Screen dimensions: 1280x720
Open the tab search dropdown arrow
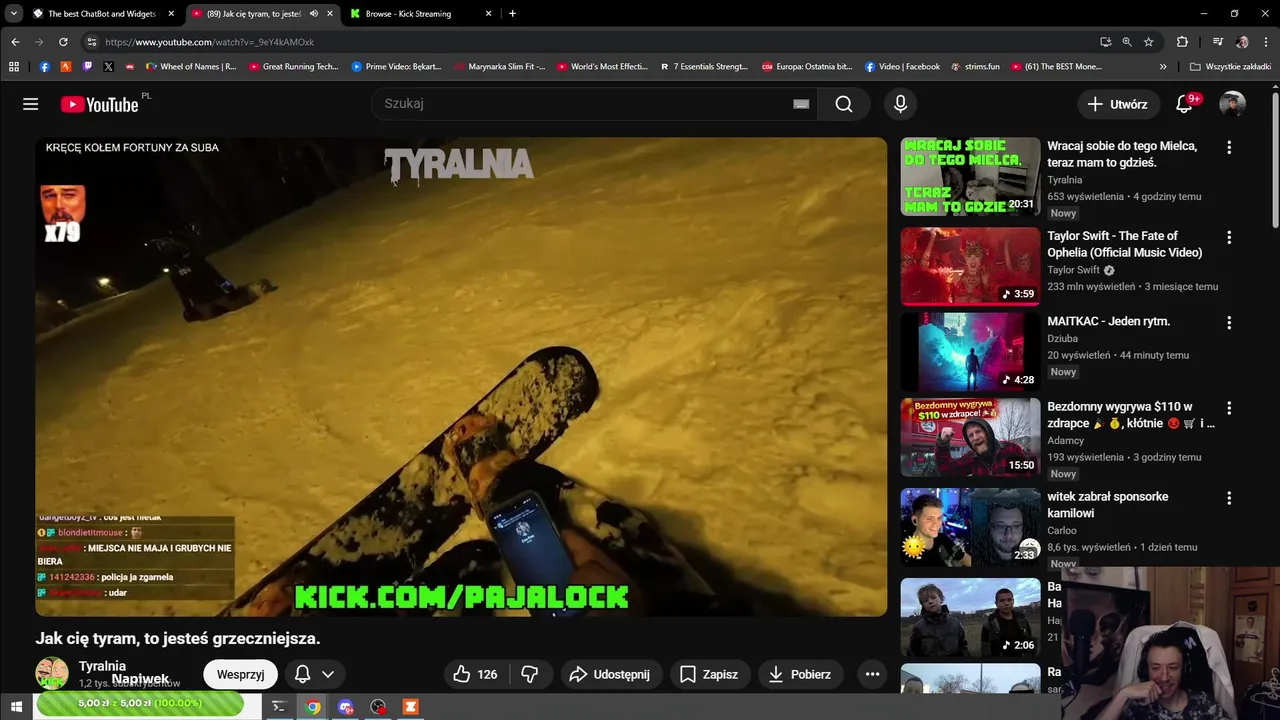pos(14,14)
